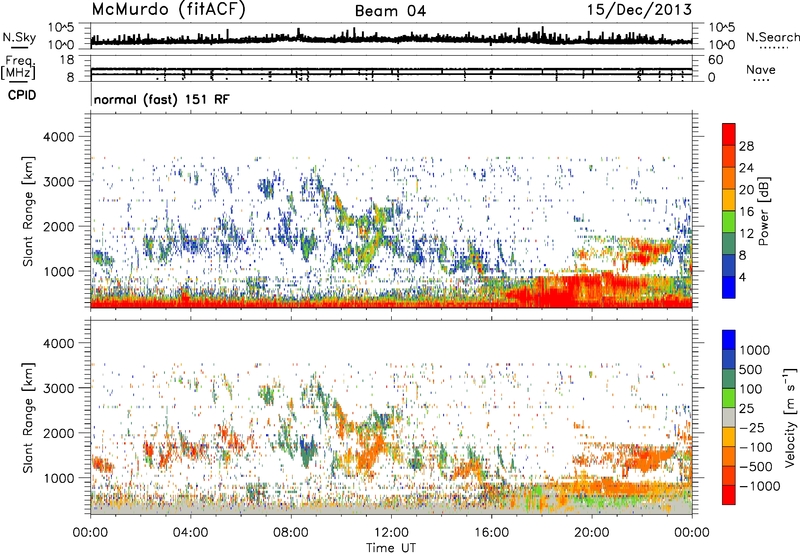Image resolution: width=800 pixels, height=554 pixels.
Task: Click the power panel 'Slant Range [km]' label
Action: (x=28, y=211)
